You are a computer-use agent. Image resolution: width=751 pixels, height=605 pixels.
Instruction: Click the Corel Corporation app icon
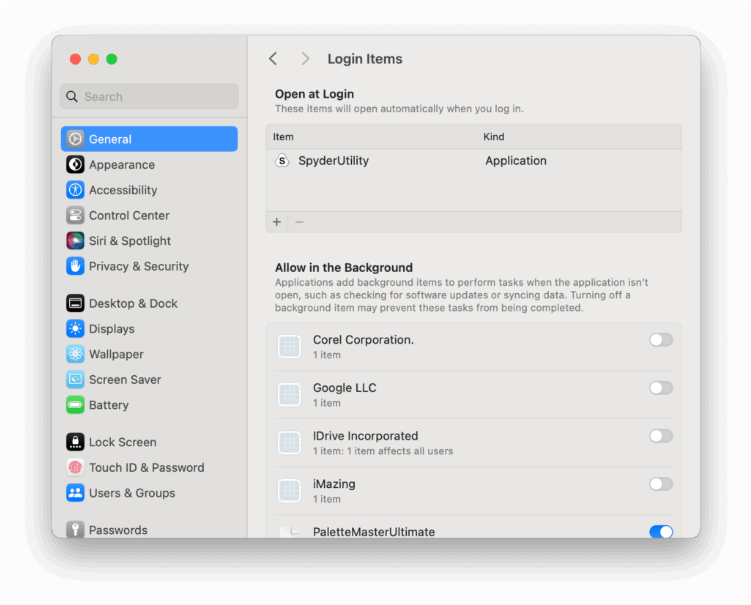pyautogui.click(x=289, y=346)
